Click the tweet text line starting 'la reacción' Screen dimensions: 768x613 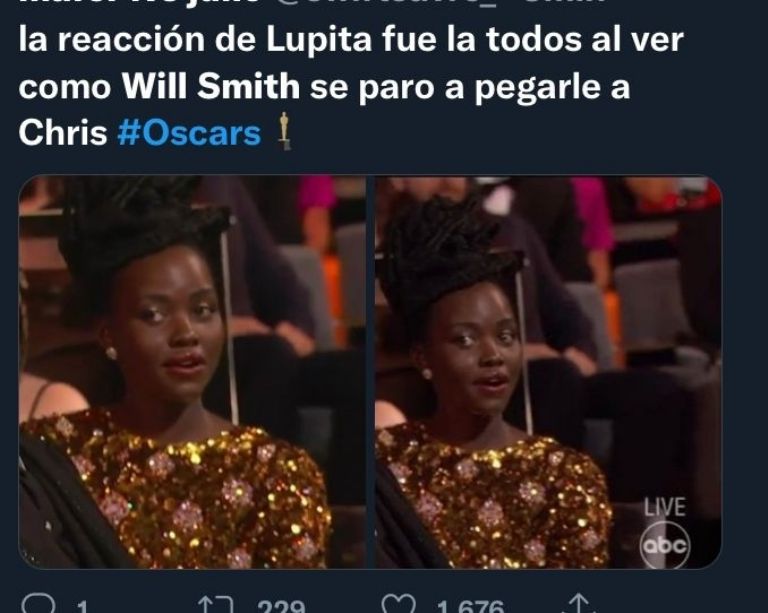tap(351, 40)
